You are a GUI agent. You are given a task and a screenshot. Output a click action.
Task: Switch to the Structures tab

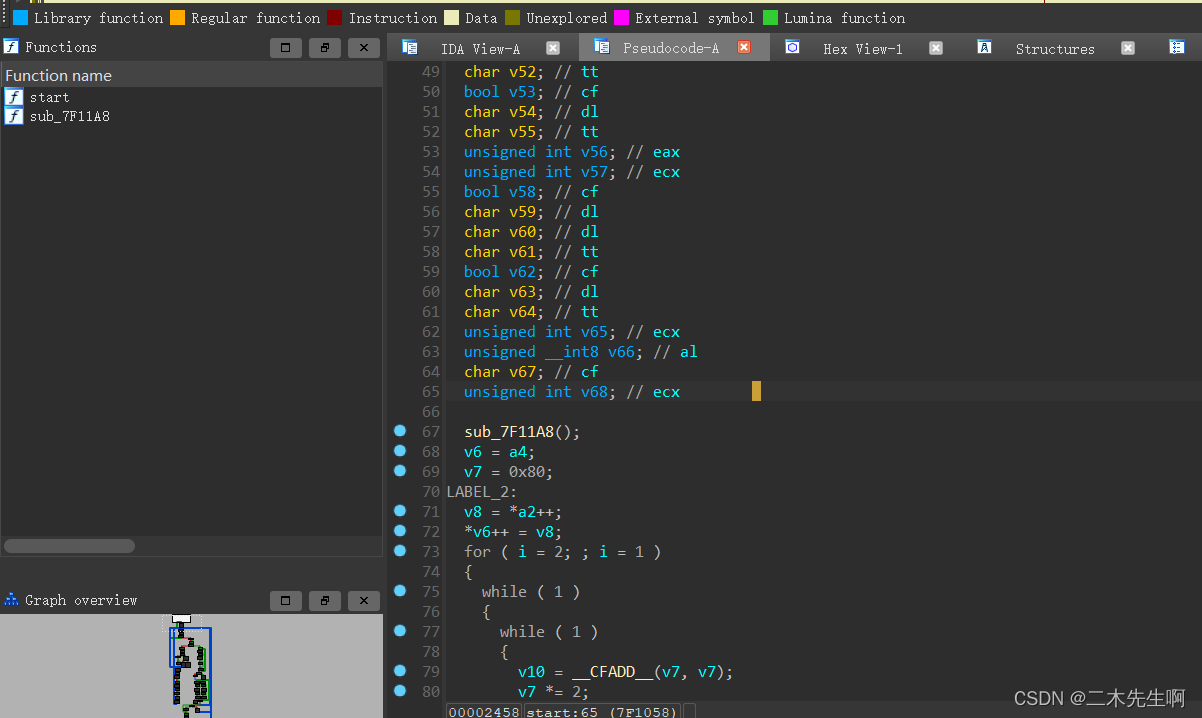point(1055,46)
